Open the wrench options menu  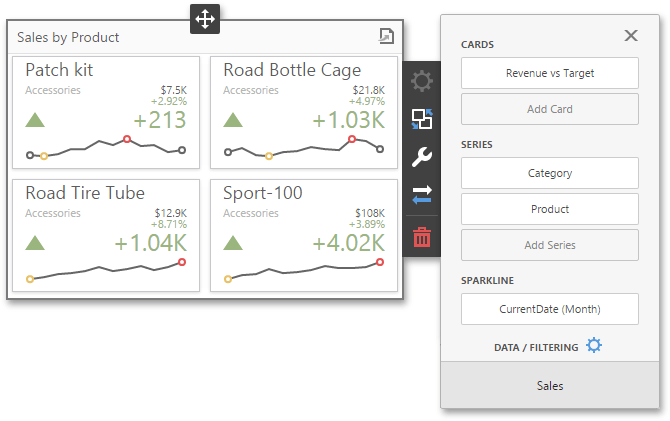[422, 157]
